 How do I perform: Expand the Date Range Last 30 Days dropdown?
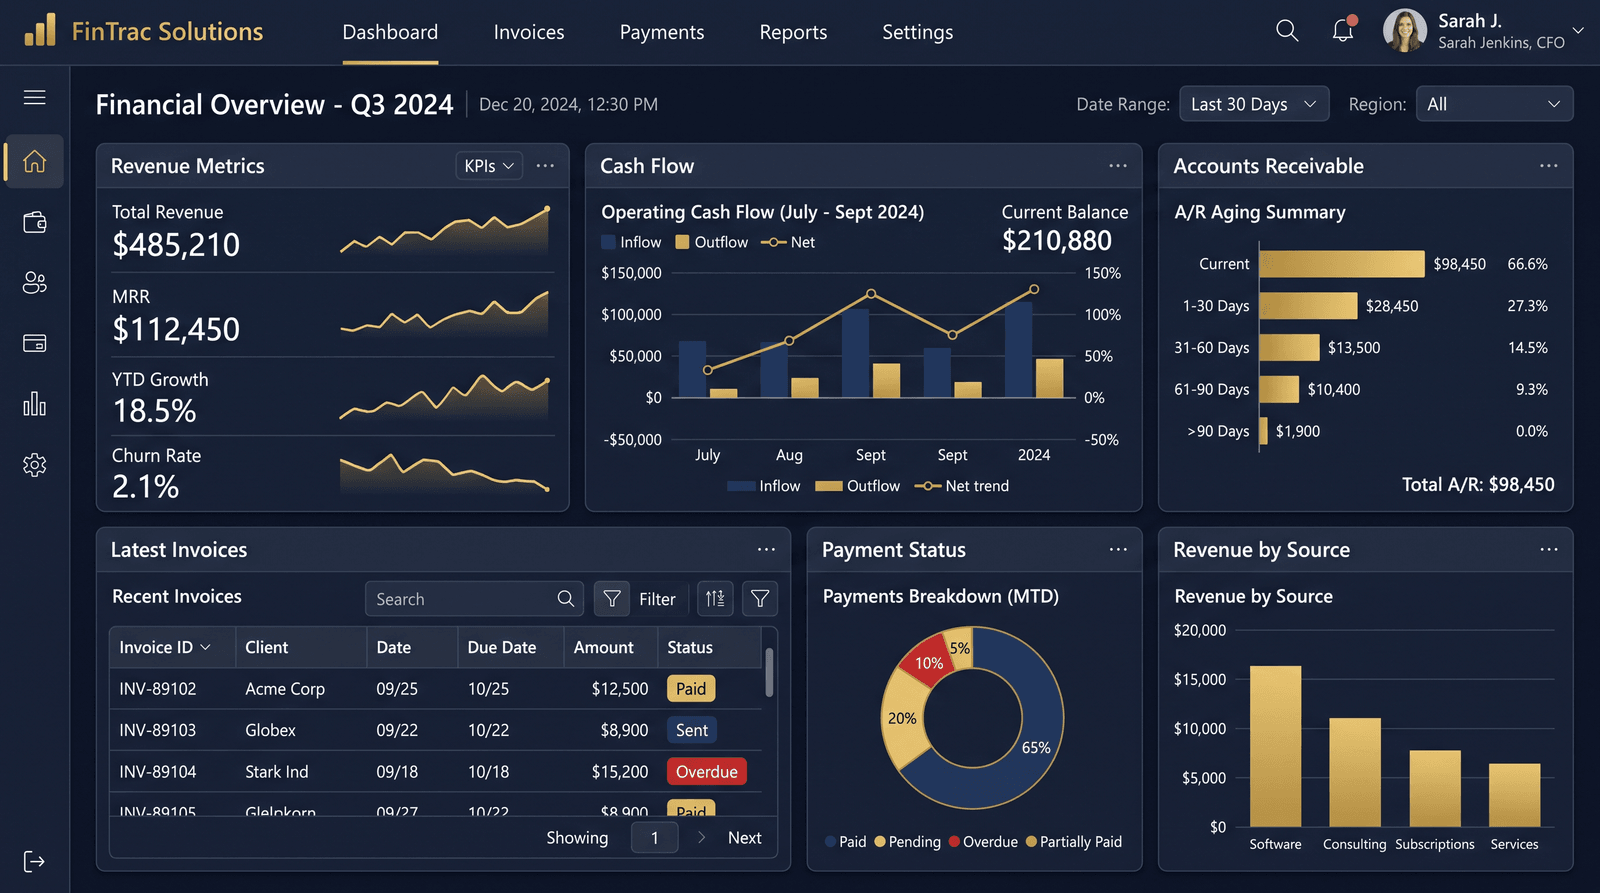coord(1254,104)
